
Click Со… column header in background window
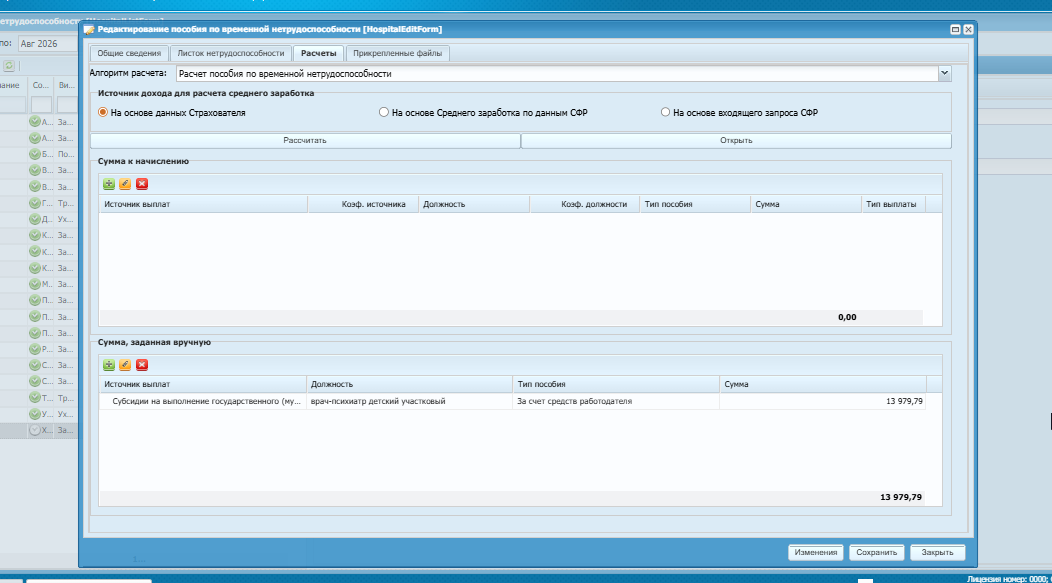41,85
